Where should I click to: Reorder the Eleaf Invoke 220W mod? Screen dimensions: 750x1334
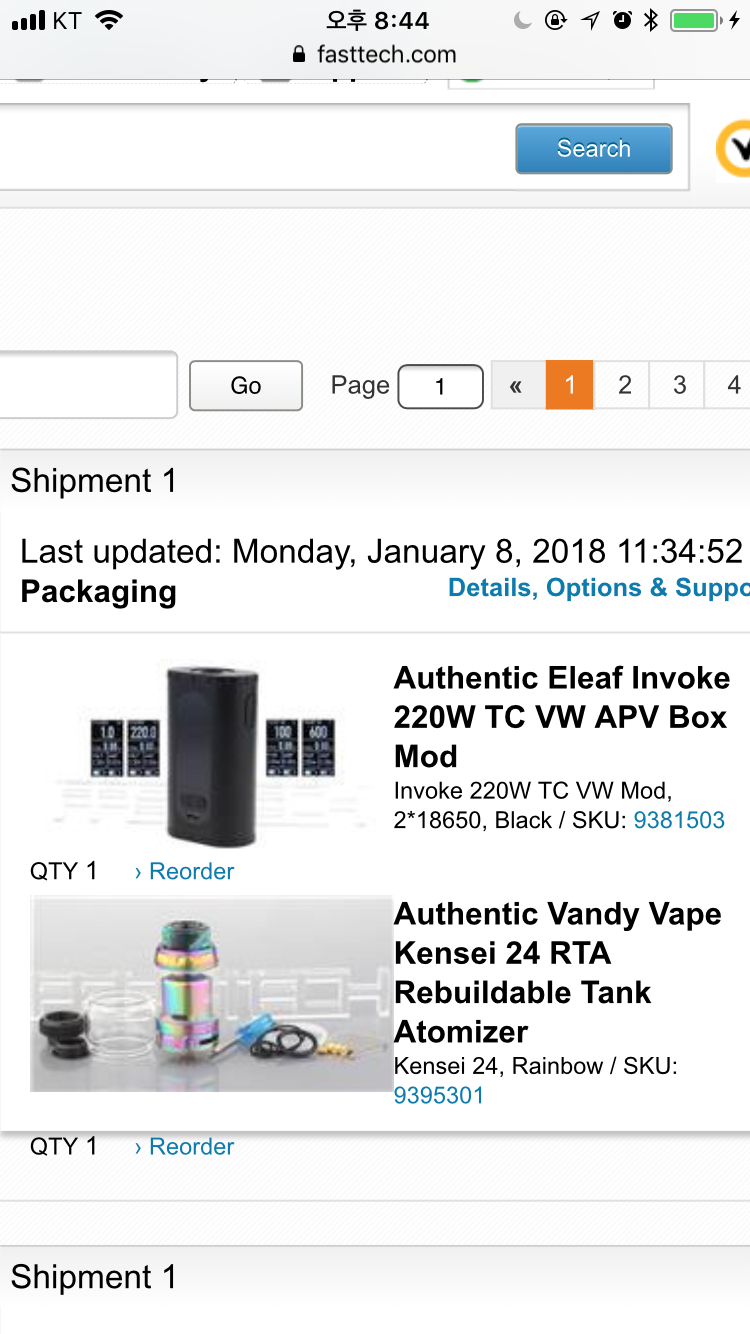184,871
